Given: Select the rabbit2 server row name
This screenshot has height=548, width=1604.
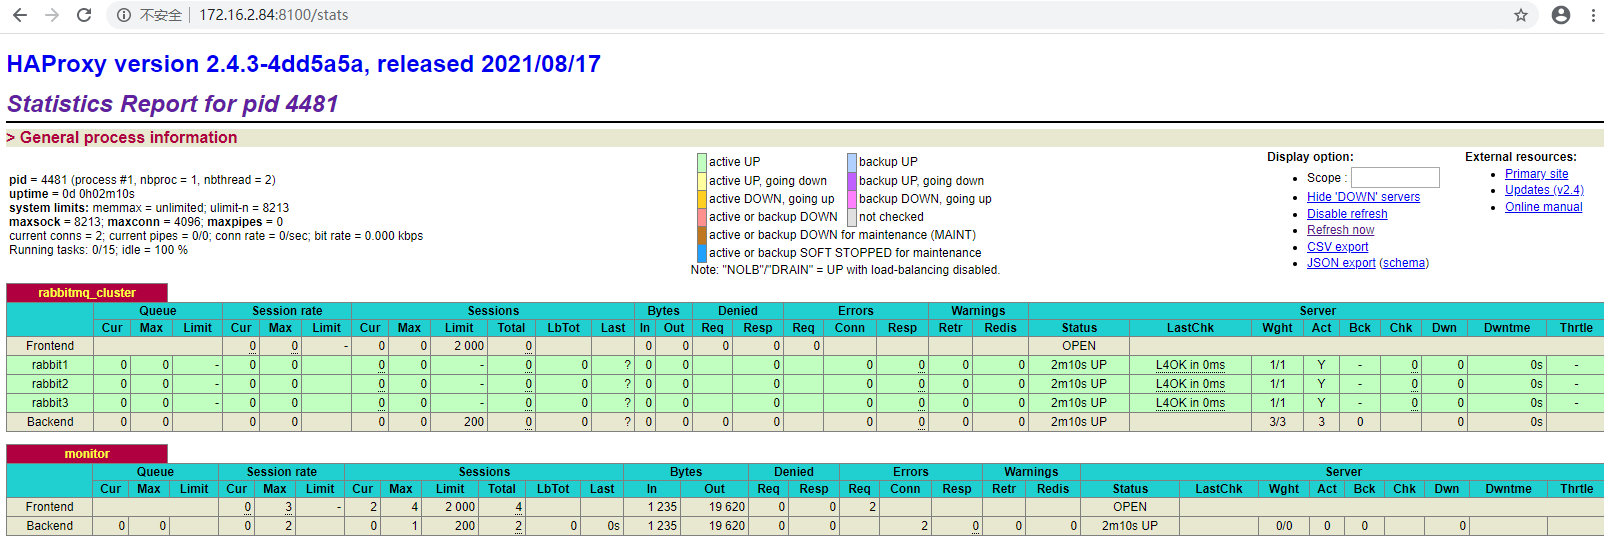Looking at the screenshot, I should (x=50, y=384).
